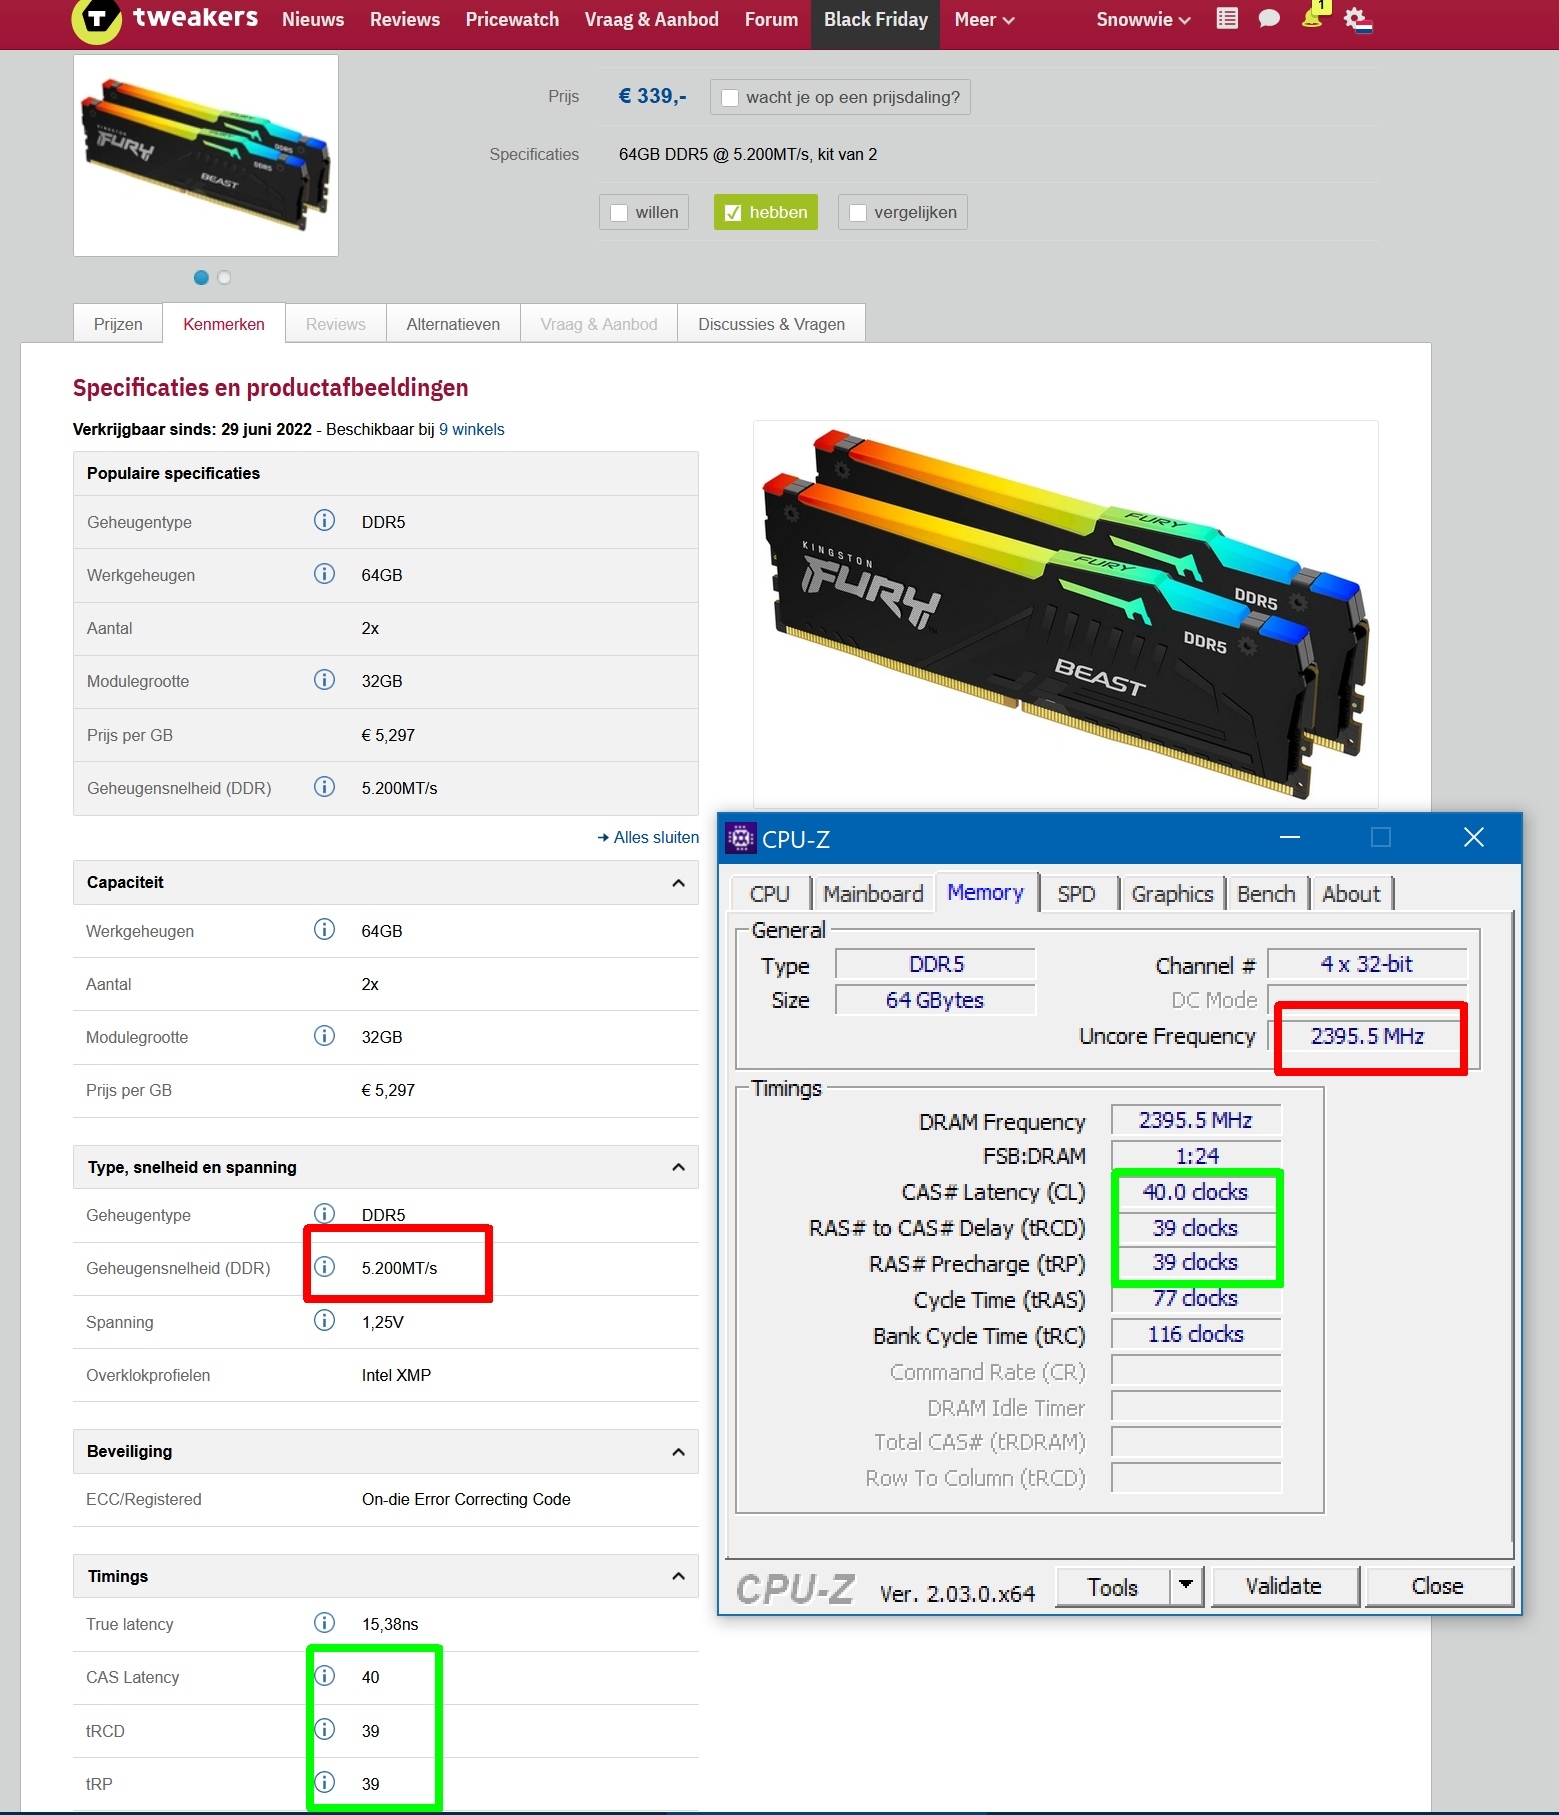Click info icon for Werkgeheugen under Capaciteit
Viewport: 1559px width, 1815px height.
tap(324, 929)
